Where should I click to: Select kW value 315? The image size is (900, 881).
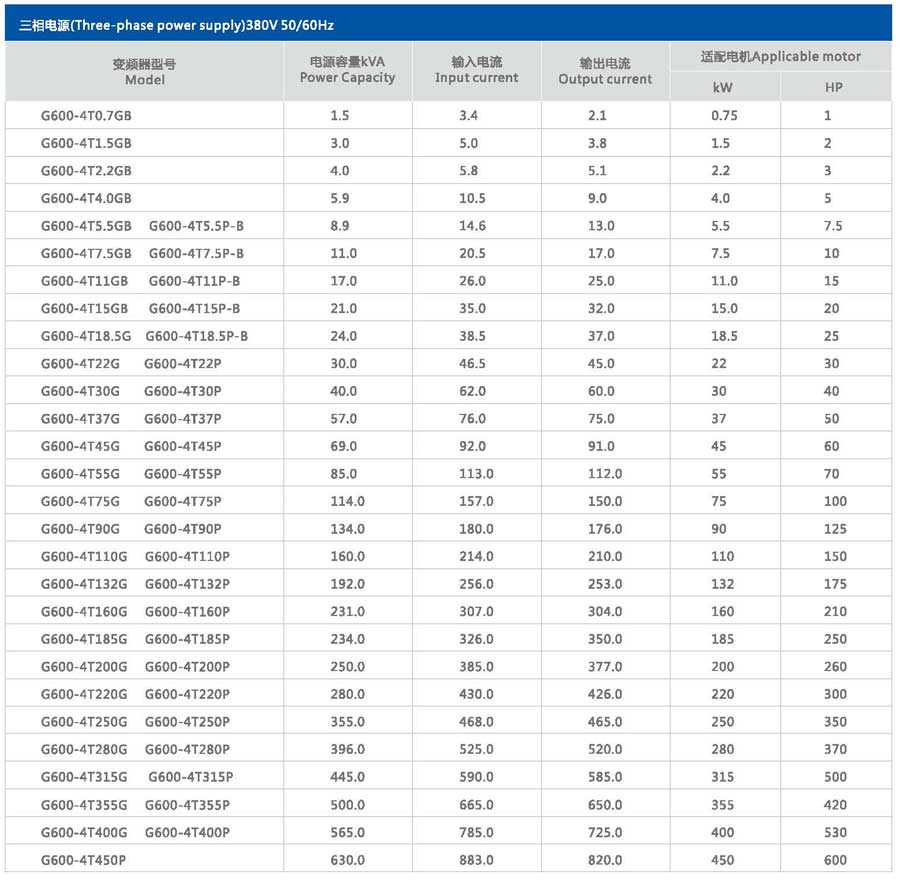click(x=723, y=777)
